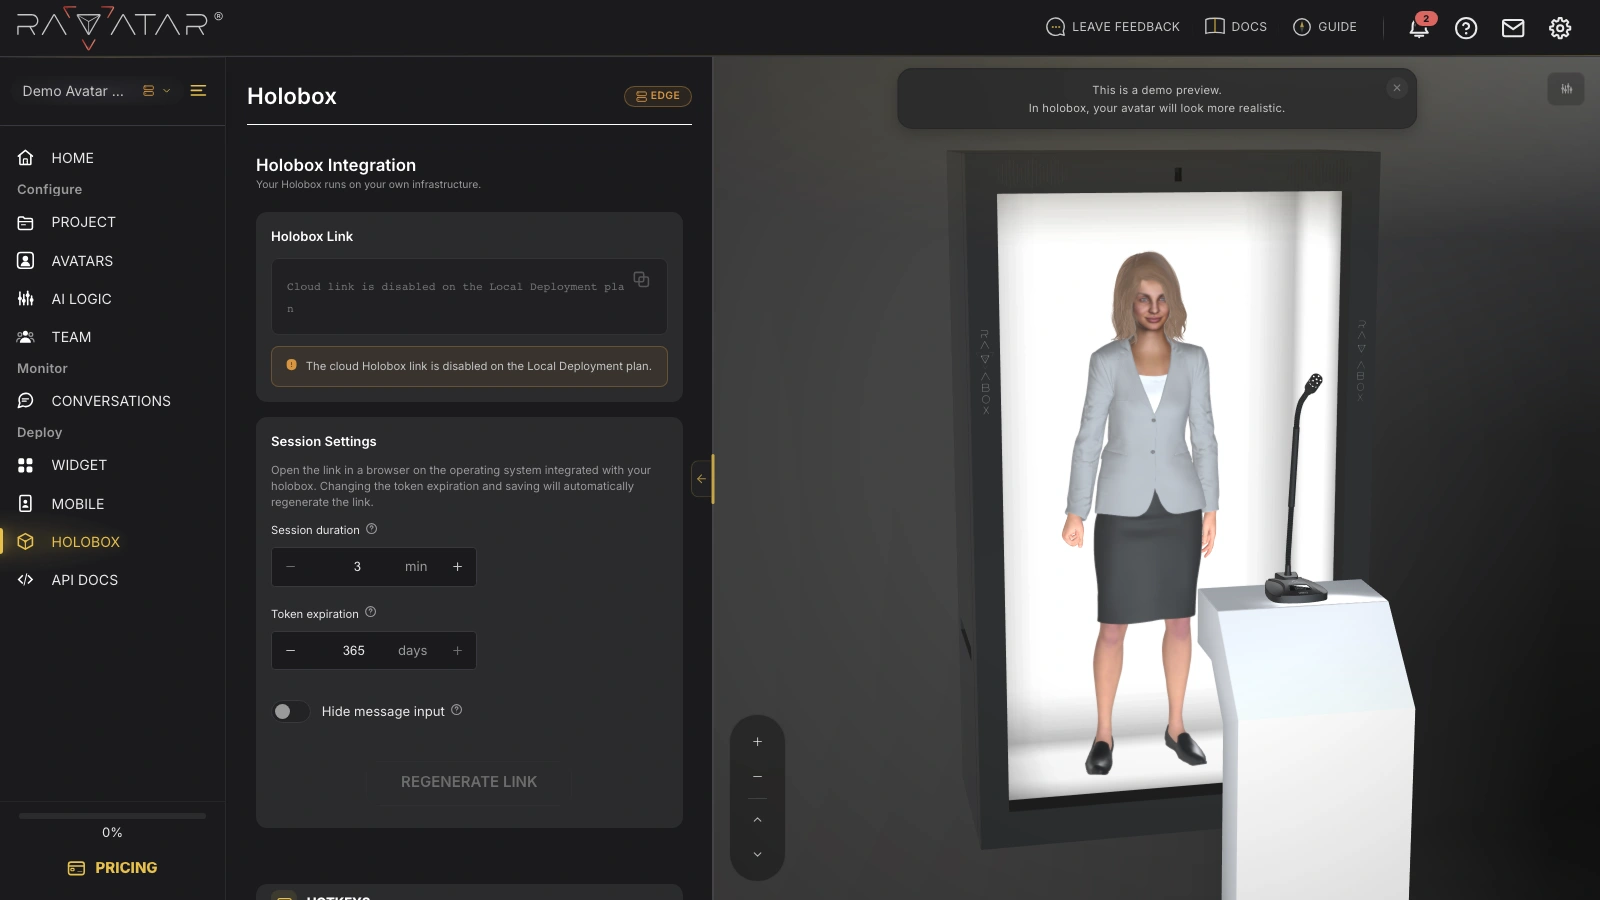Viewport: 1600px width, 900px height.
Task: Move the preview camera down
Action: (757, 855)
